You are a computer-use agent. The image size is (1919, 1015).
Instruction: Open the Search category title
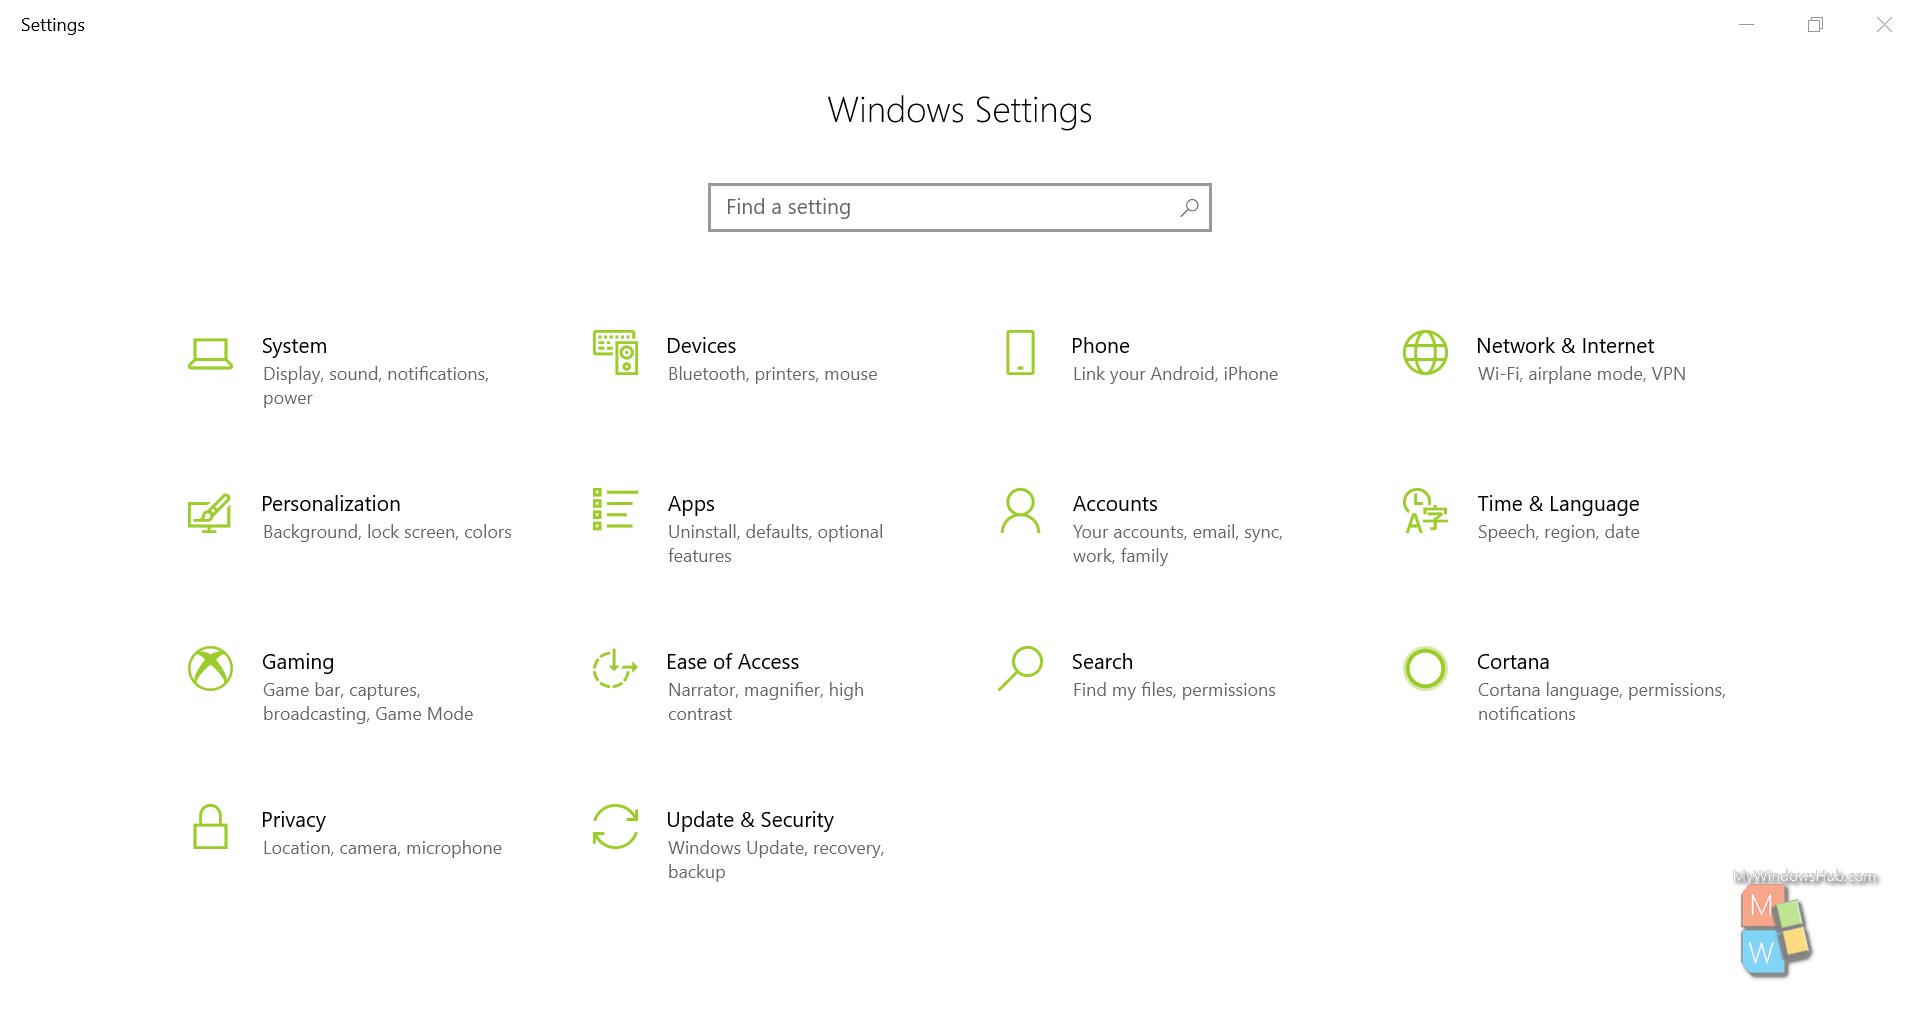pos(1102,662)
